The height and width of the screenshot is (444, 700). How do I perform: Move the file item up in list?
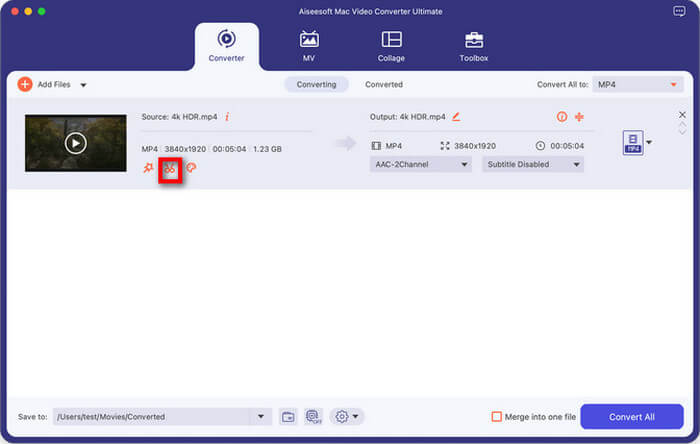click(682, 124)
